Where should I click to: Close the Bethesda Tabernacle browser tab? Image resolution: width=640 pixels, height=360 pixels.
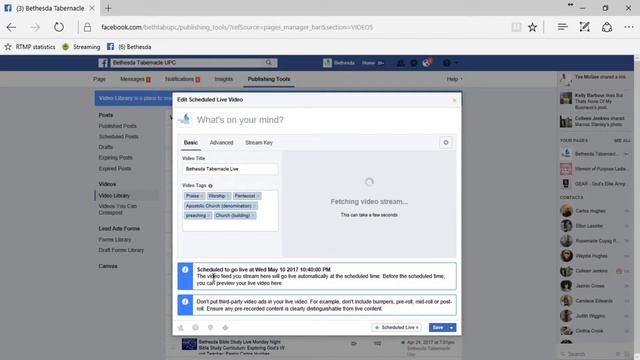[x=92, y=8]
